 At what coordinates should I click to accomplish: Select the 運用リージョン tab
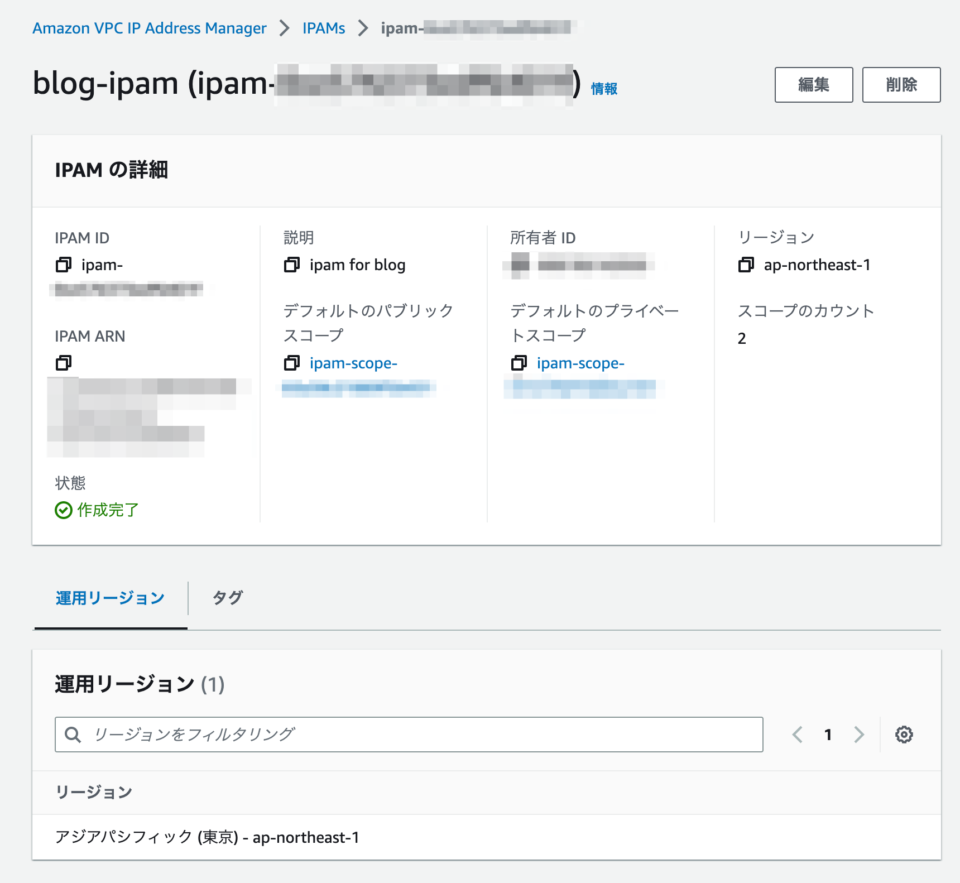pyautogui.click(x=110, y=597)
